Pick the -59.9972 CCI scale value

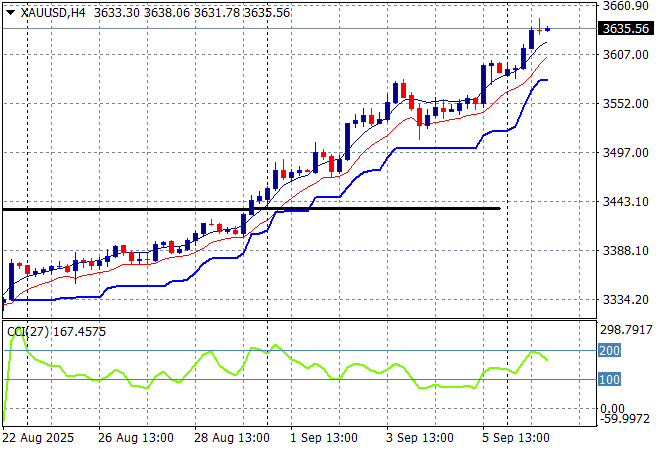click(625, 419)
